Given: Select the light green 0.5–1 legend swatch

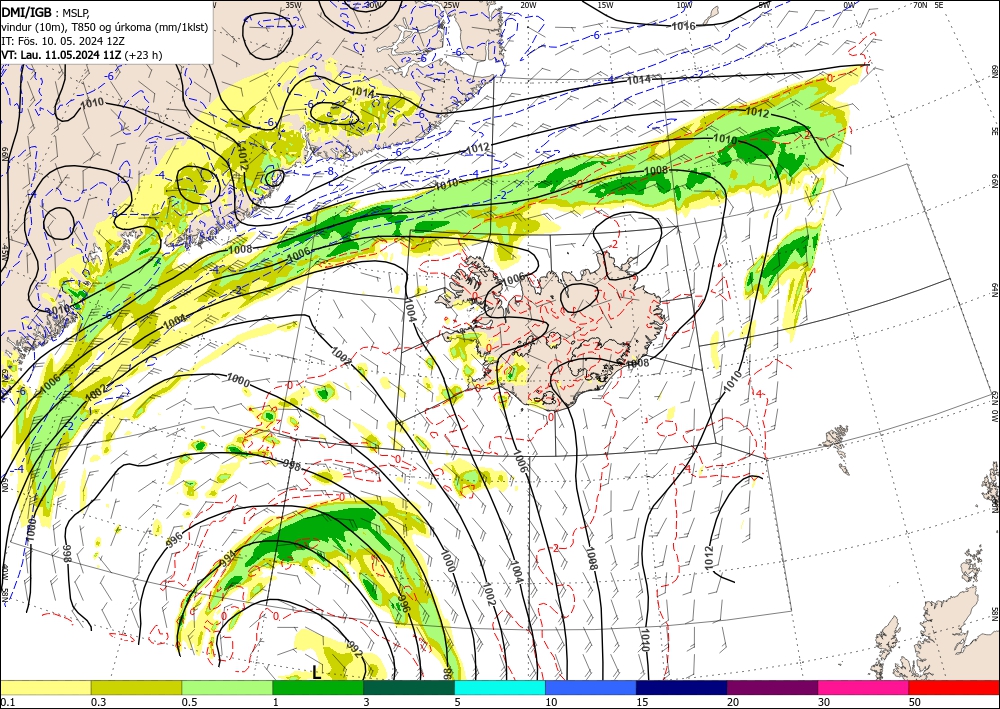Looking at the screenshot, I should [x=227, y=687].
